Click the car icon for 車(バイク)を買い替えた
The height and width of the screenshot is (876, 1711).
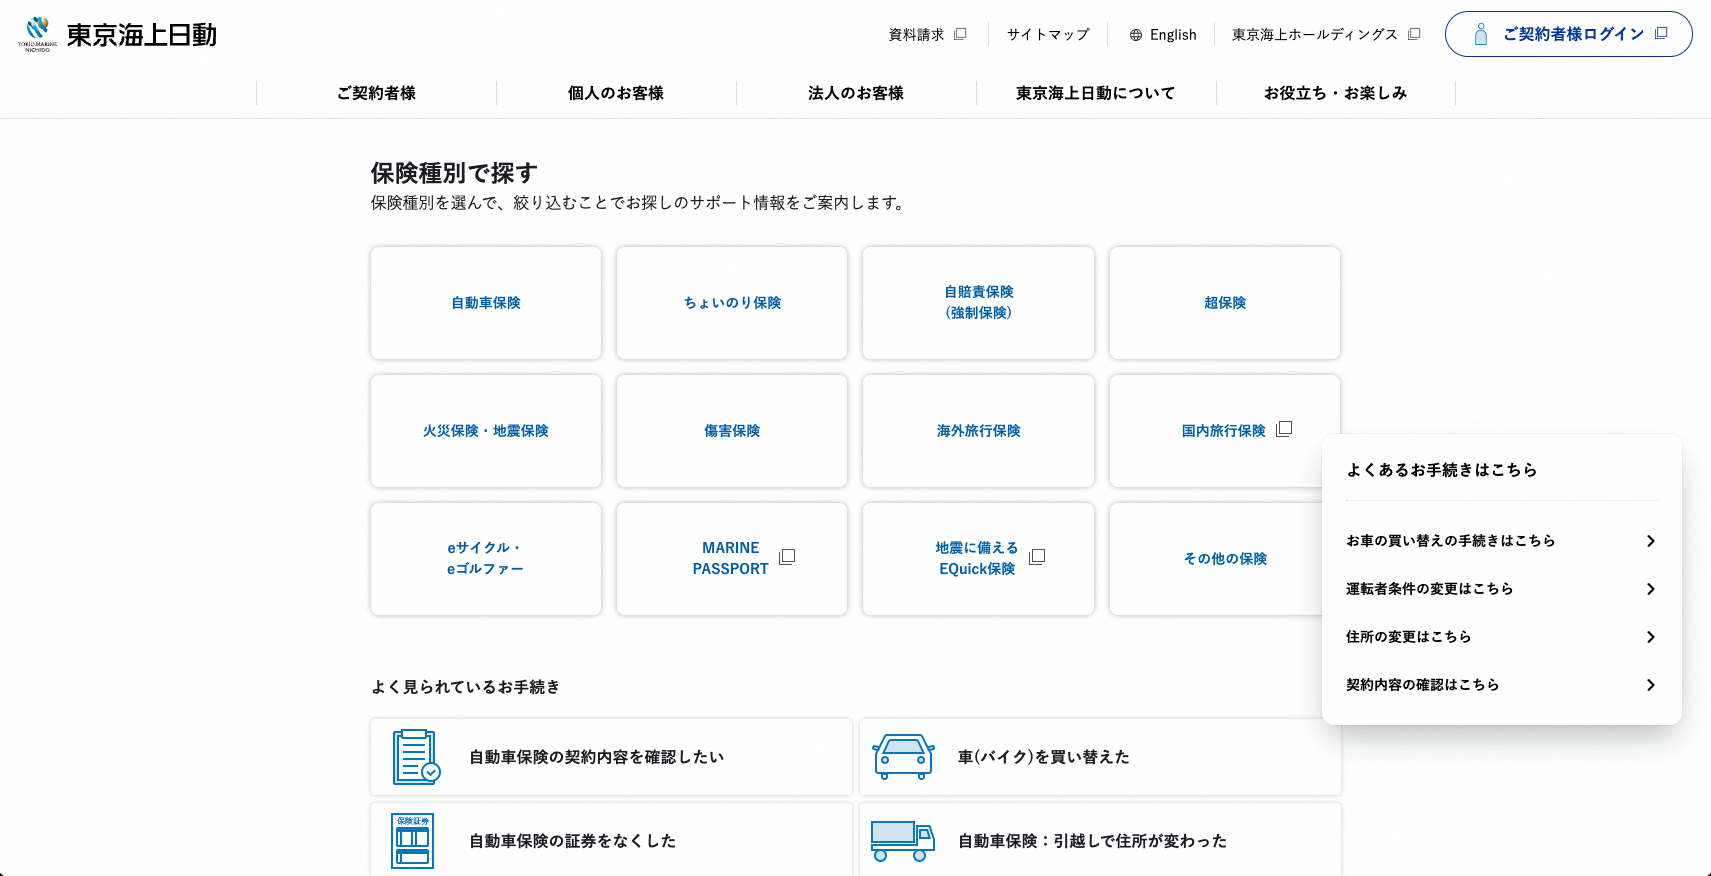point(904,757)
